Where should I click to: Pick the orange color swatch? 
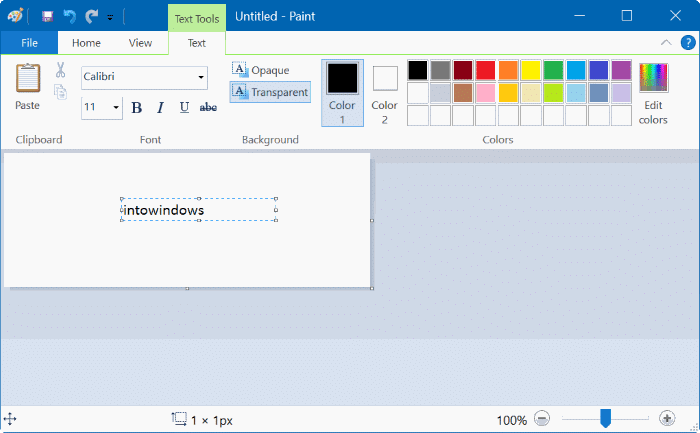(x=508, y=70)
